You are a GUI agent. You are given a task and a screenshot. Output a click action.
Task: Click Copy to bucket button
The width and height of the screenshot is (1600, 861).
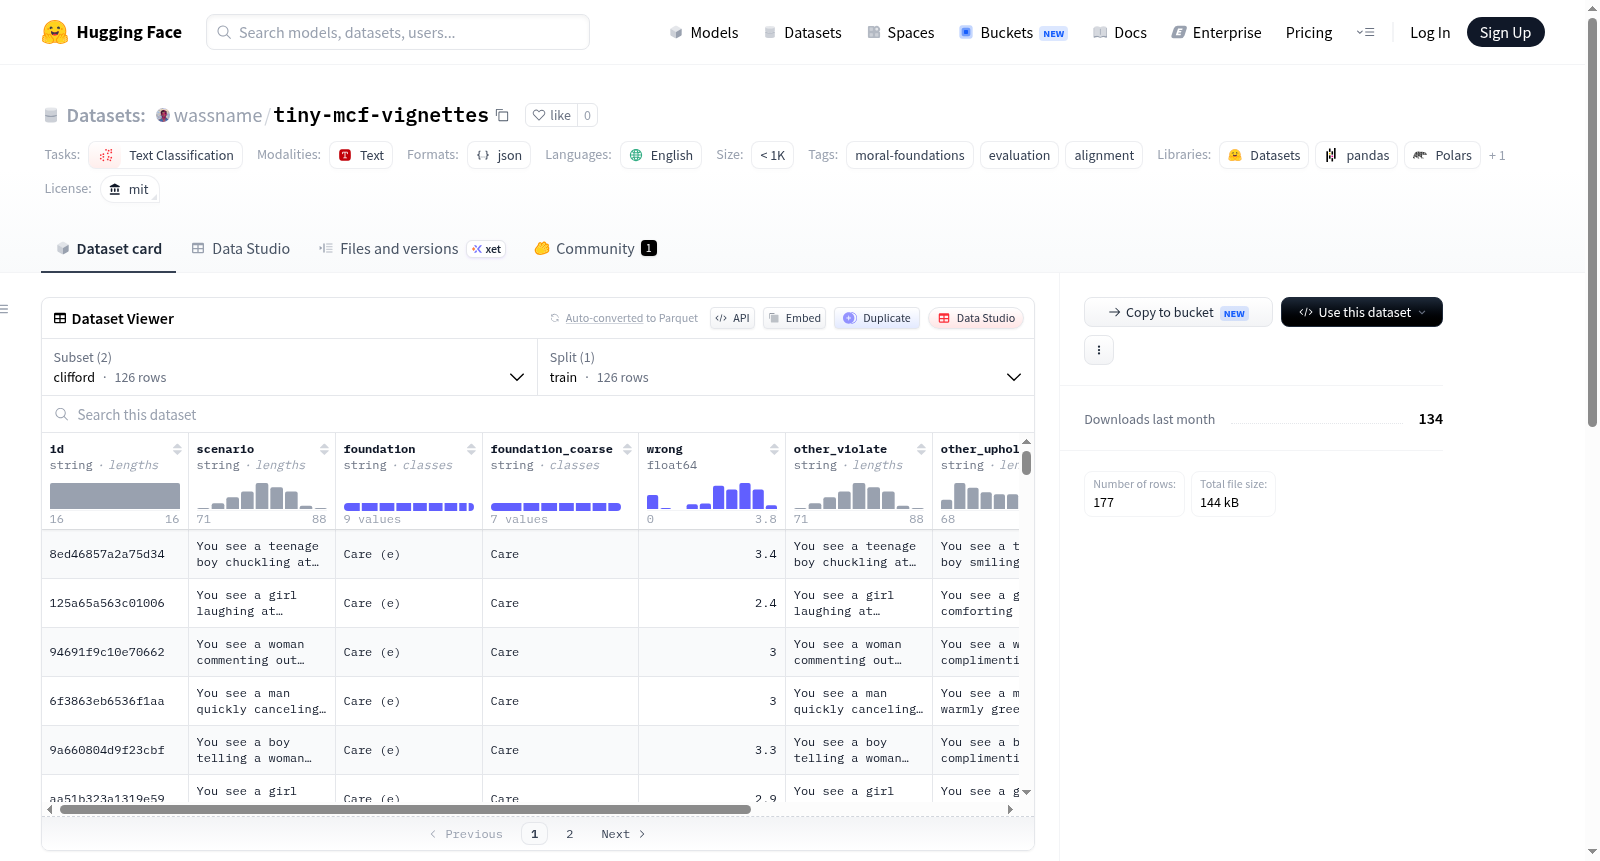(x=1178, y=312)
